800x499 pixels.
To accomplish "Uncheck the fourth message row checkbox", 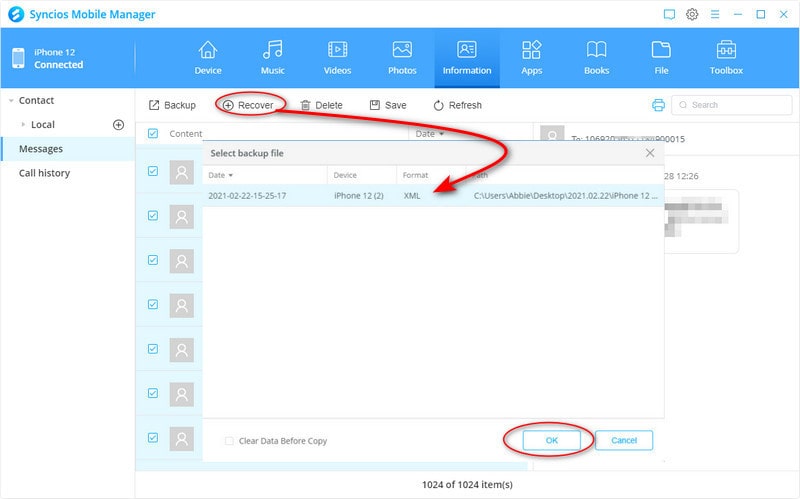I will pos(153,304).
